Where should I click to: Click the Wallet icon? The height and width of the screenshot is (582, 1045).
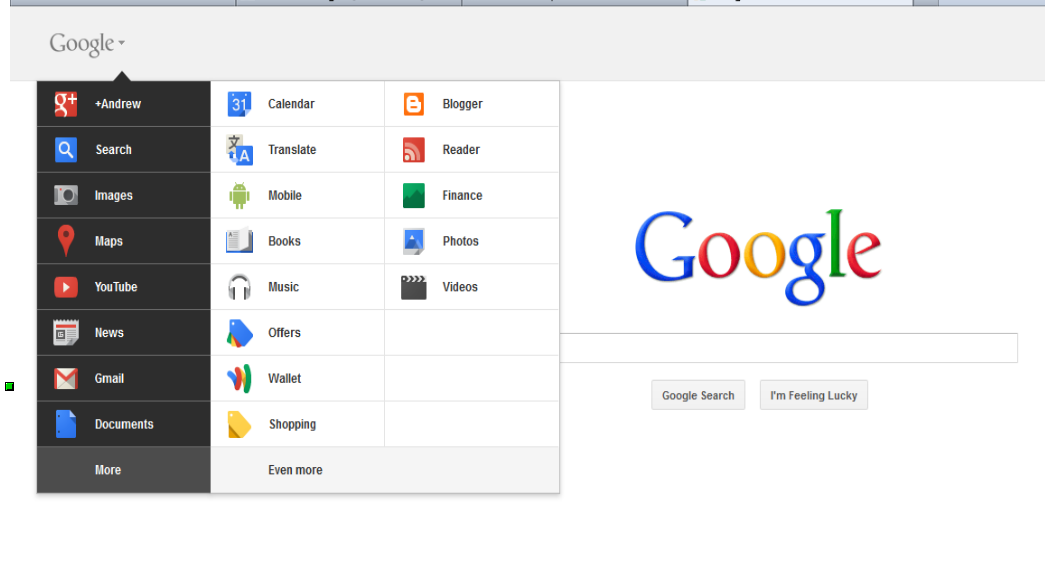[239, 379]
